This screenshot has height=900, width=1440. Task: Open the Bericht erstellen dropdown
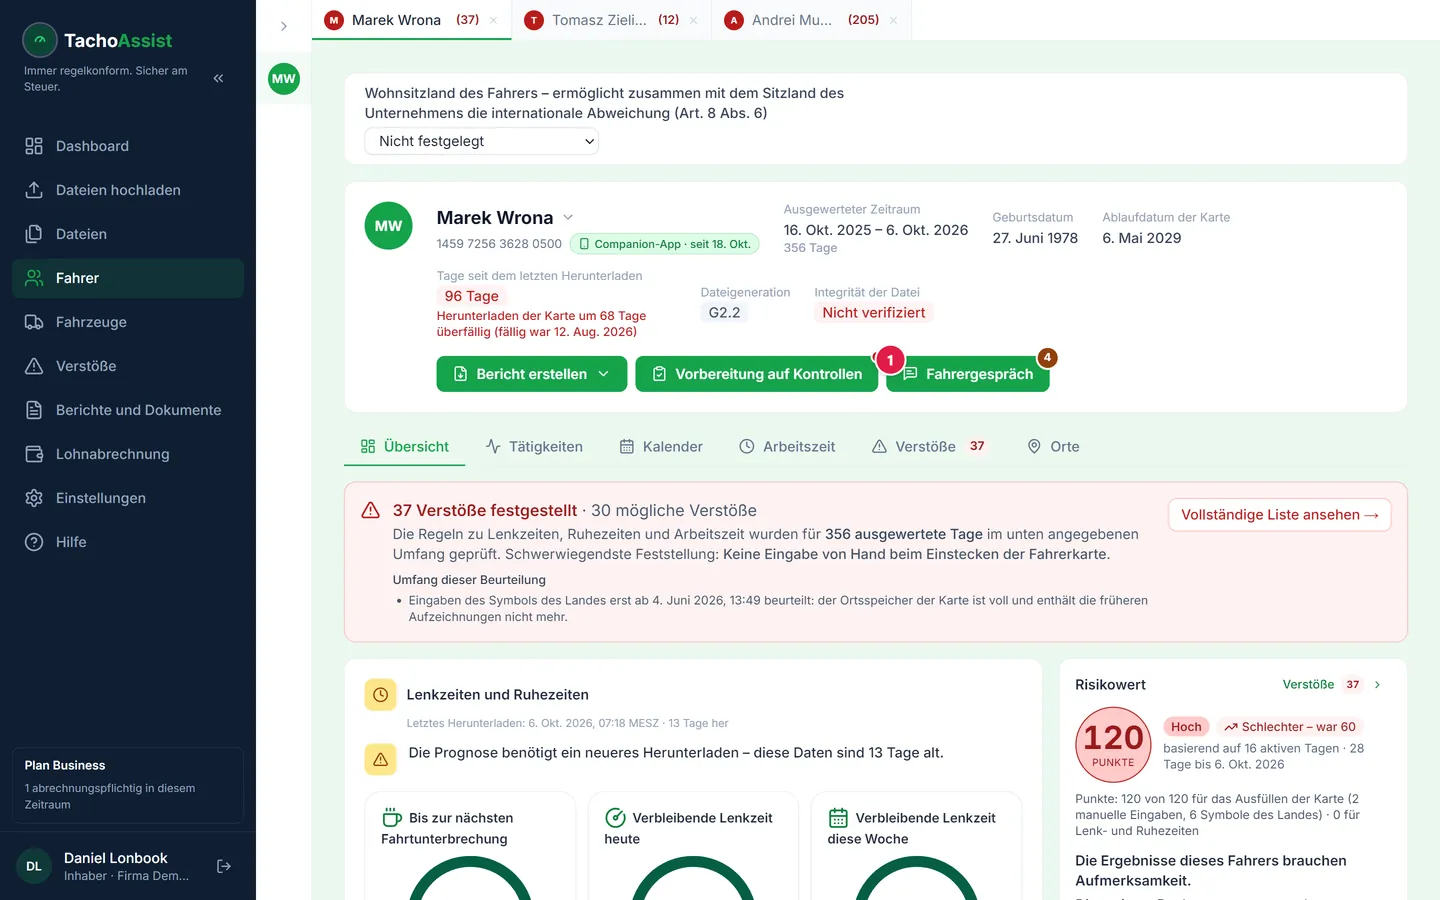click(532, 374)
